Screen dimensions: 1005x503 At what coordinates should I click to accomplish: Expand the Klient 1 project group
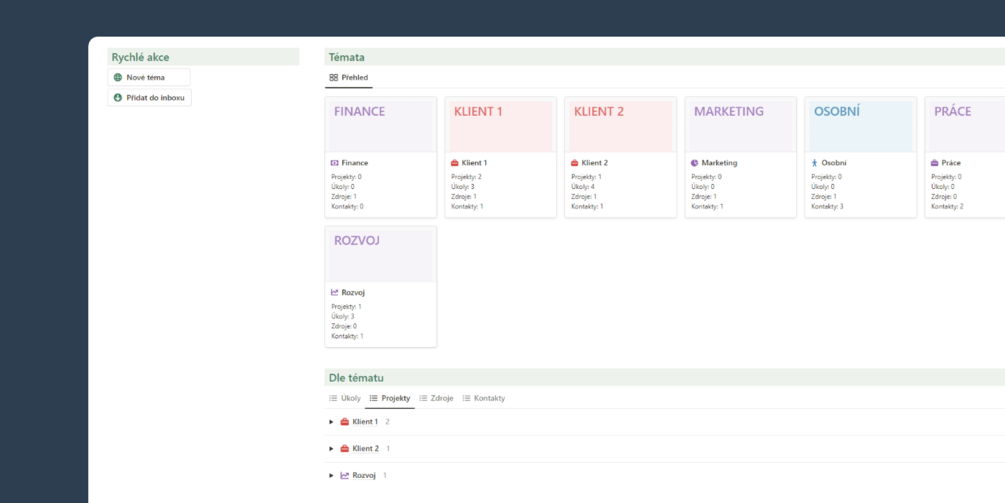coord(331,422)
